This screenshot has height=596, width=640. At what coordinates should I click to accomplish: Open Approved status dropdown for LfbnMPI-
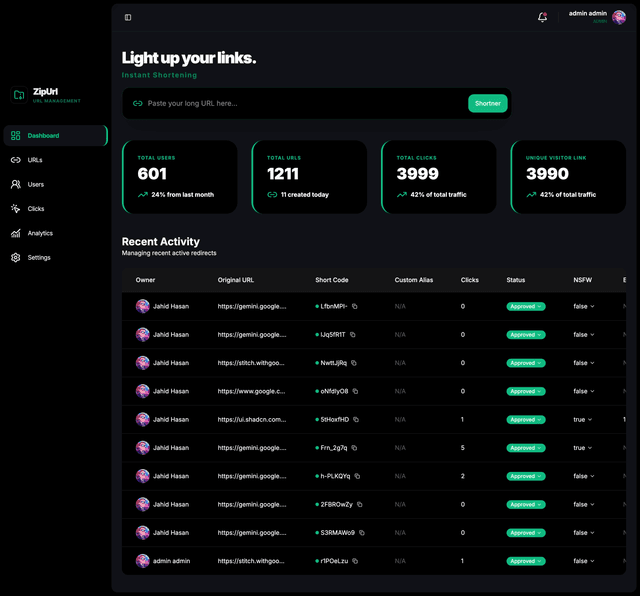(x=526, y=307)
